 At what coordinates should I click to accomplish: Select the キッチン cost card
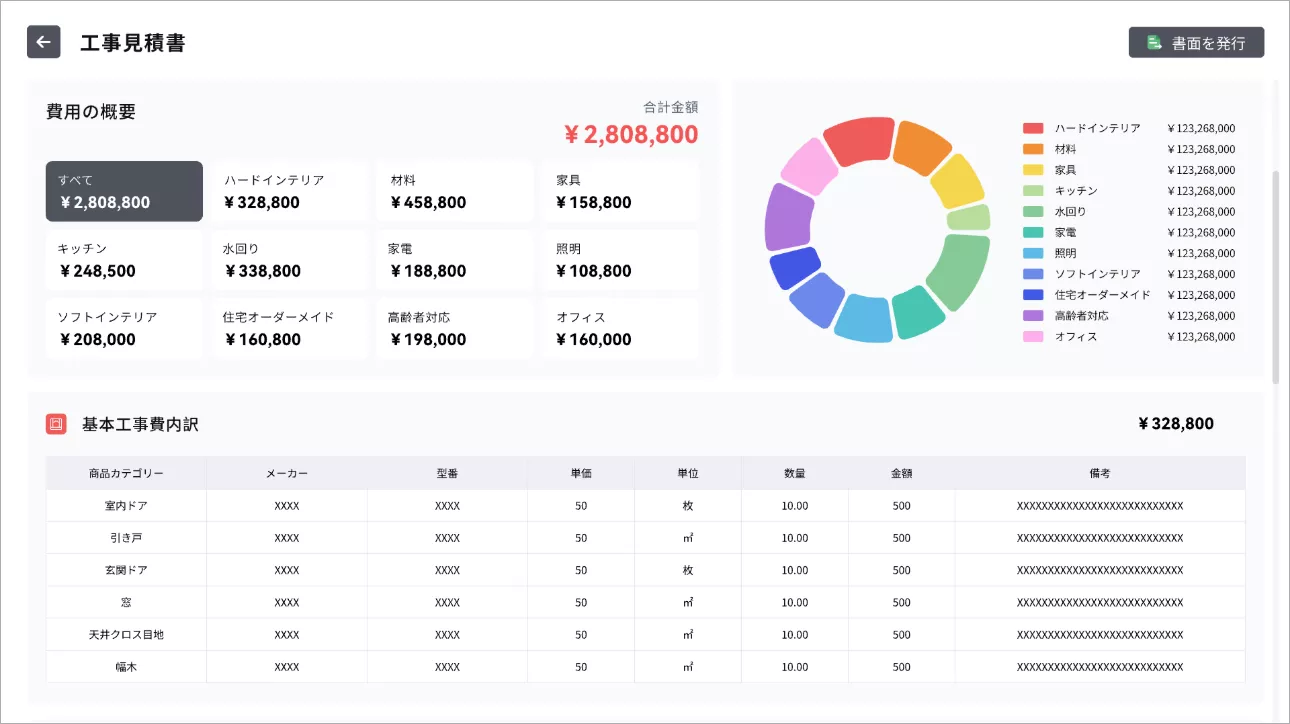click(x=124, y=260)
